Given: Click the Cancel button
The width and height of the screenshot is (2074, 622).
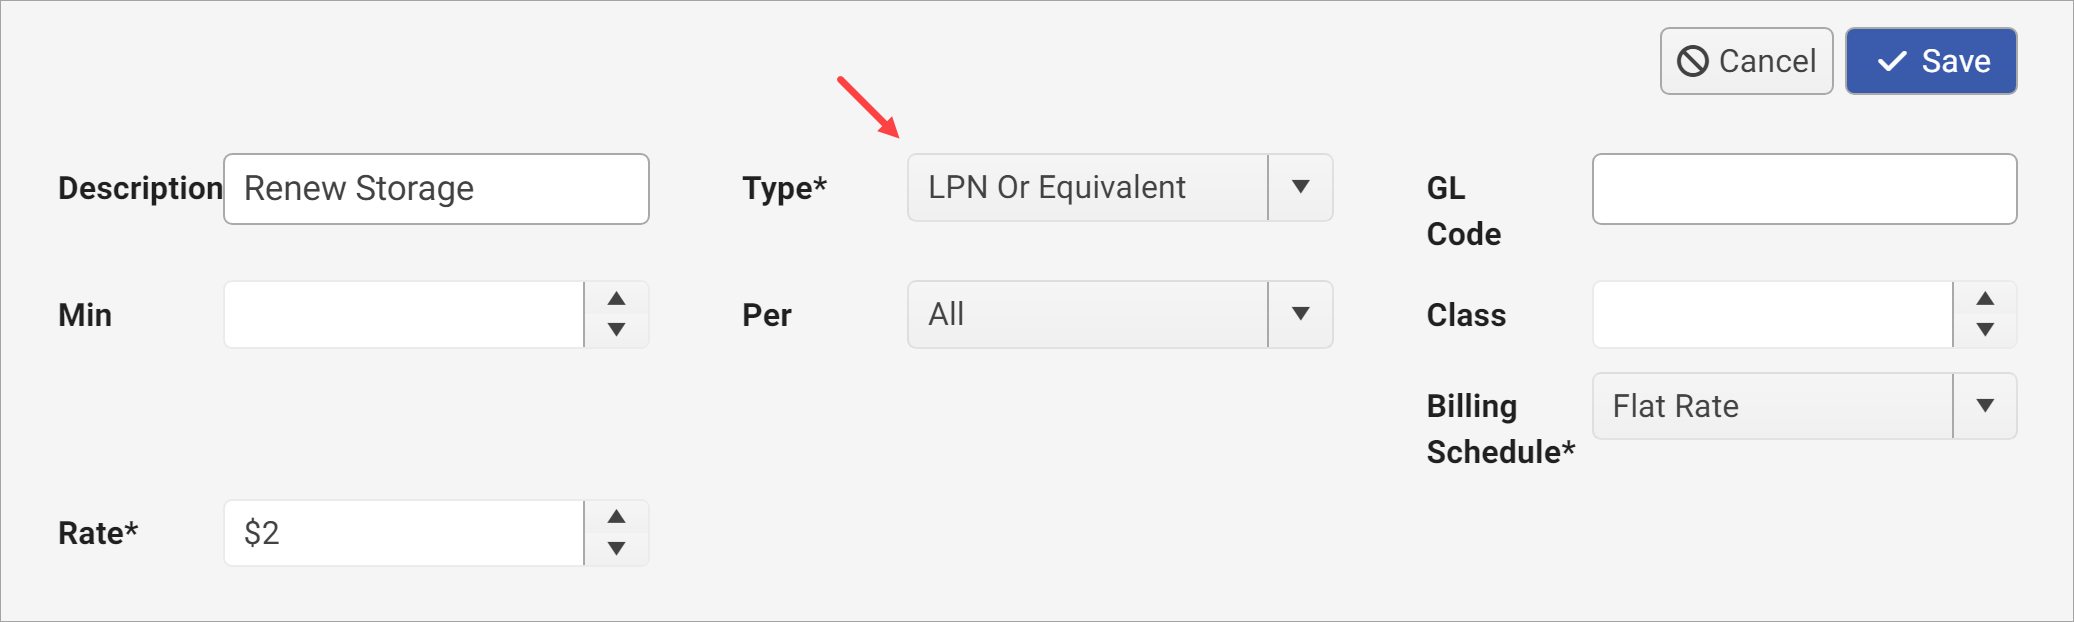Looking at the screenshot, I should tap(1746, 61).
